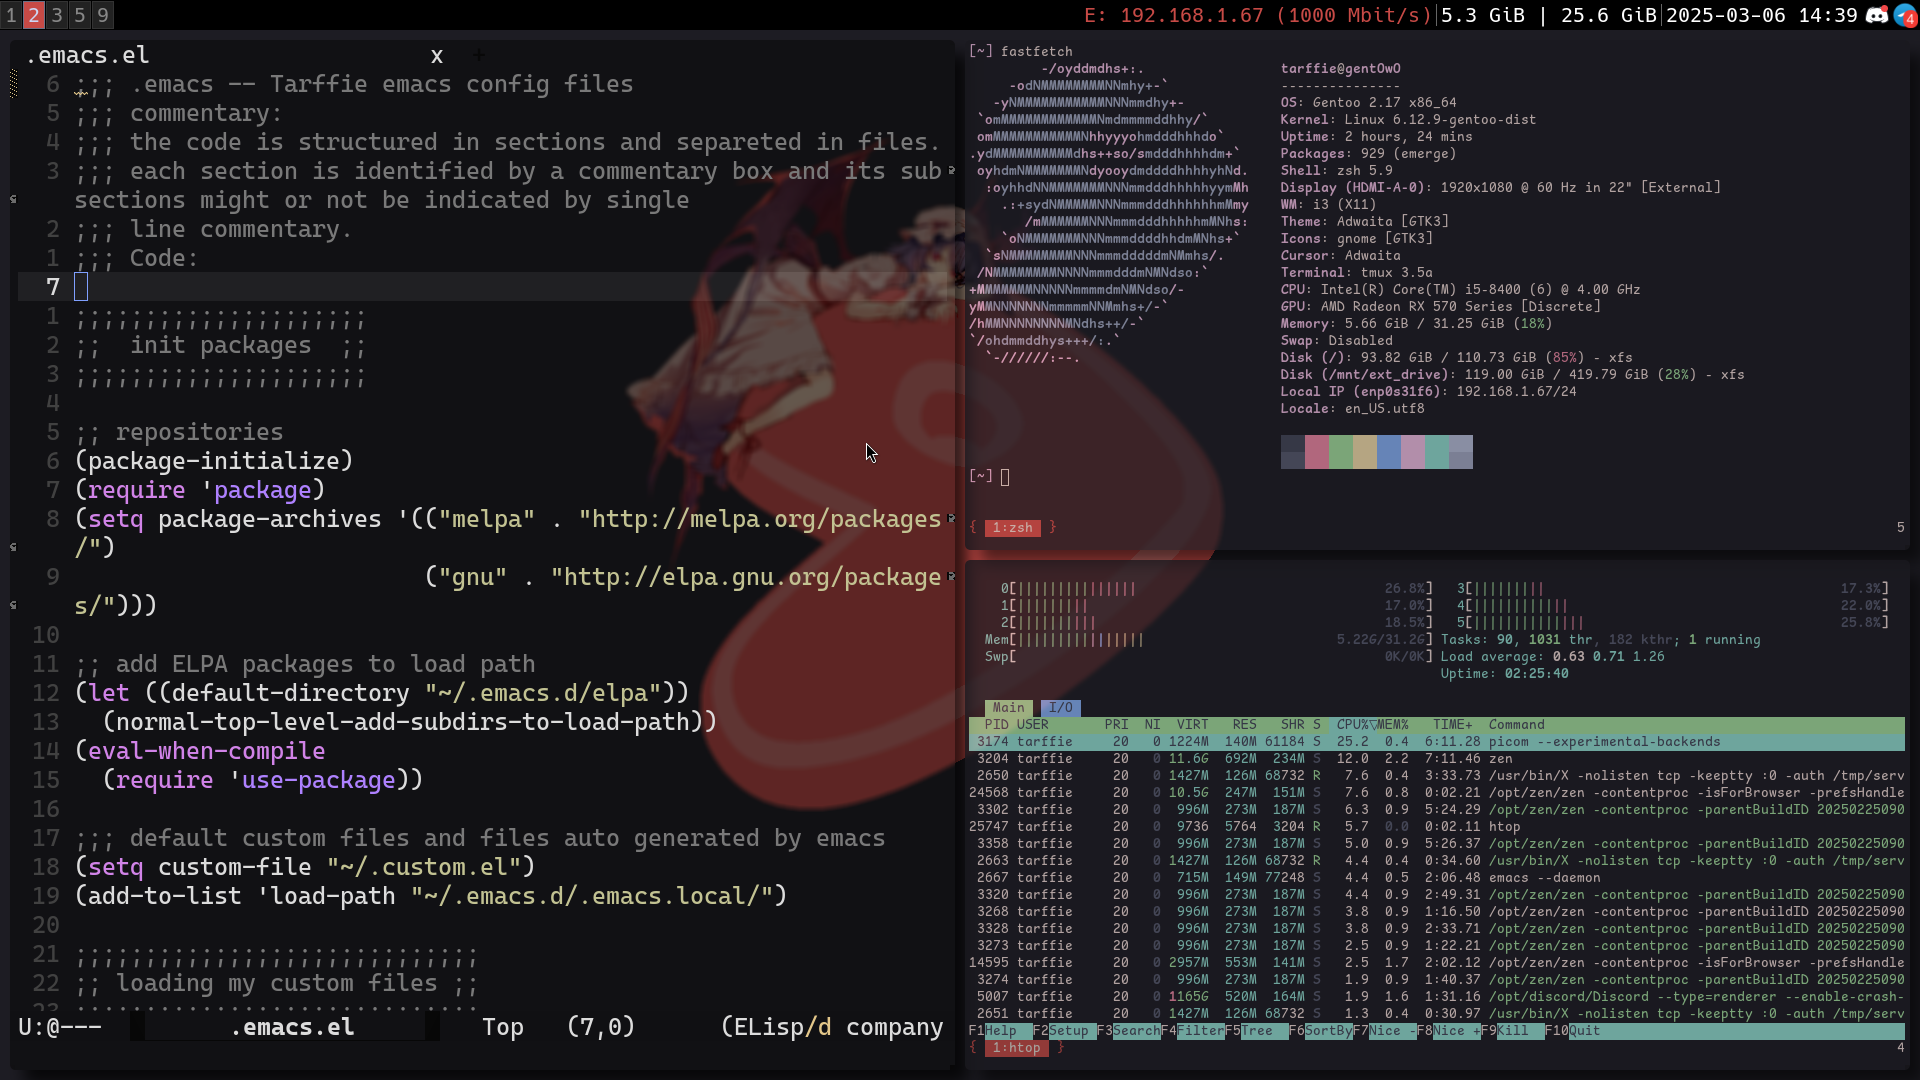Sort htop processes by CPU% column
The width and height of the screenshot is (1920, 1080).
(x=1354, y=725)
